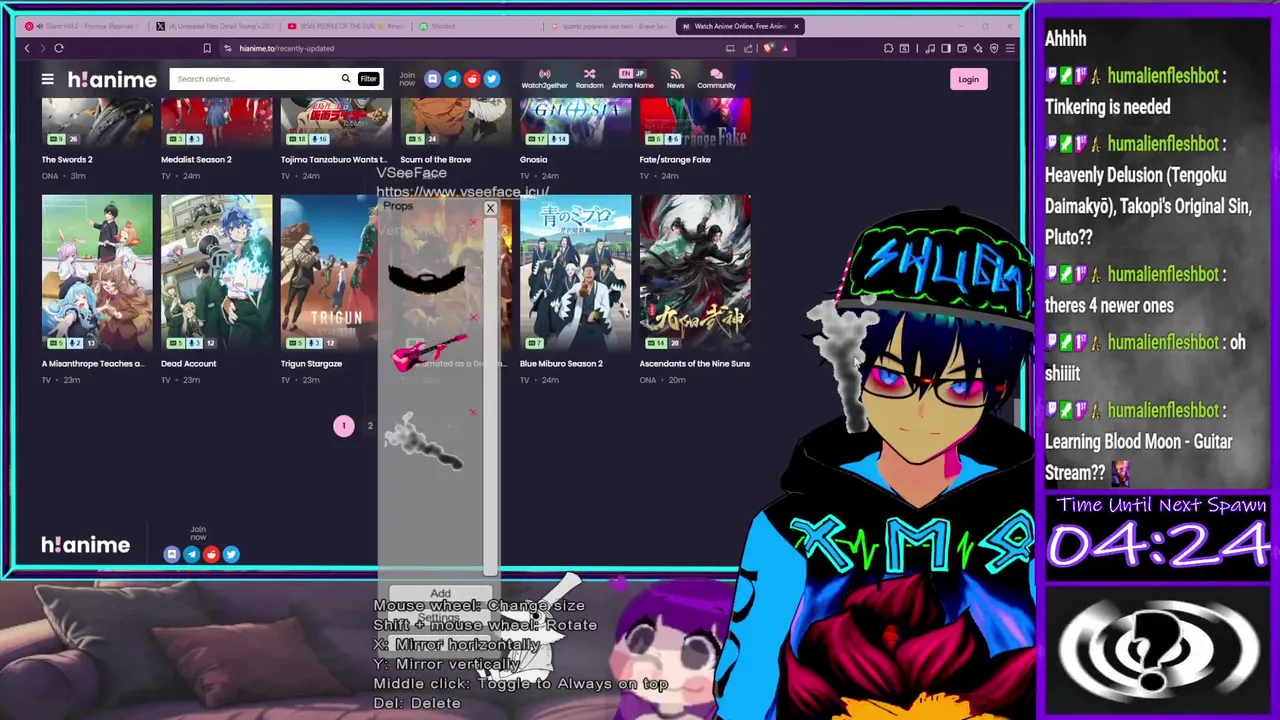This screenshot has height=720, width=1280.
Task: Select the smoke prop in Props list
Action: [424, 443]
